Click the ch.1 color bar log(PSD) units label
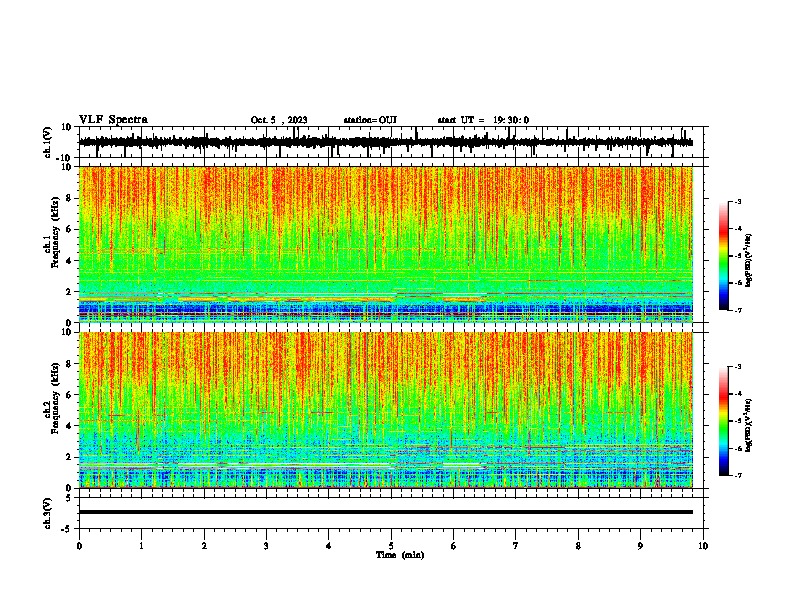 pos(749,261)
